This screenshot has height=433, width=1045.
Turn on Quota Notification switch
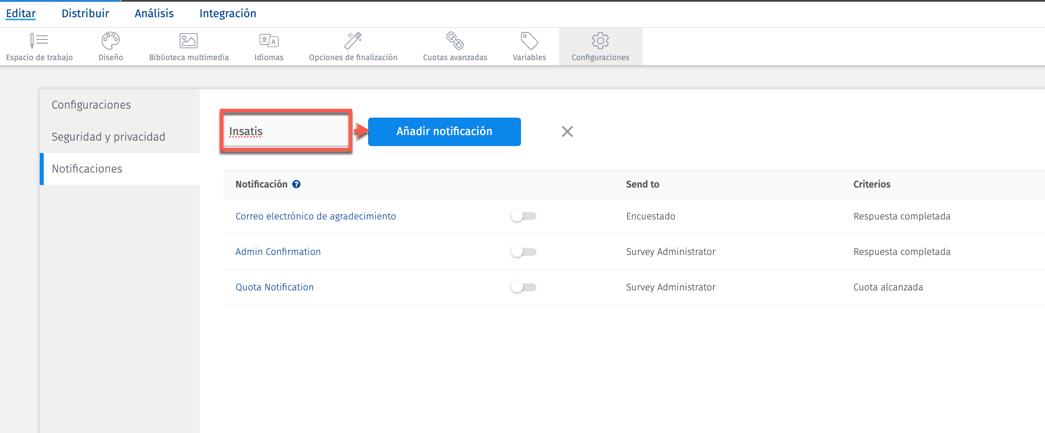coord(523,287)
